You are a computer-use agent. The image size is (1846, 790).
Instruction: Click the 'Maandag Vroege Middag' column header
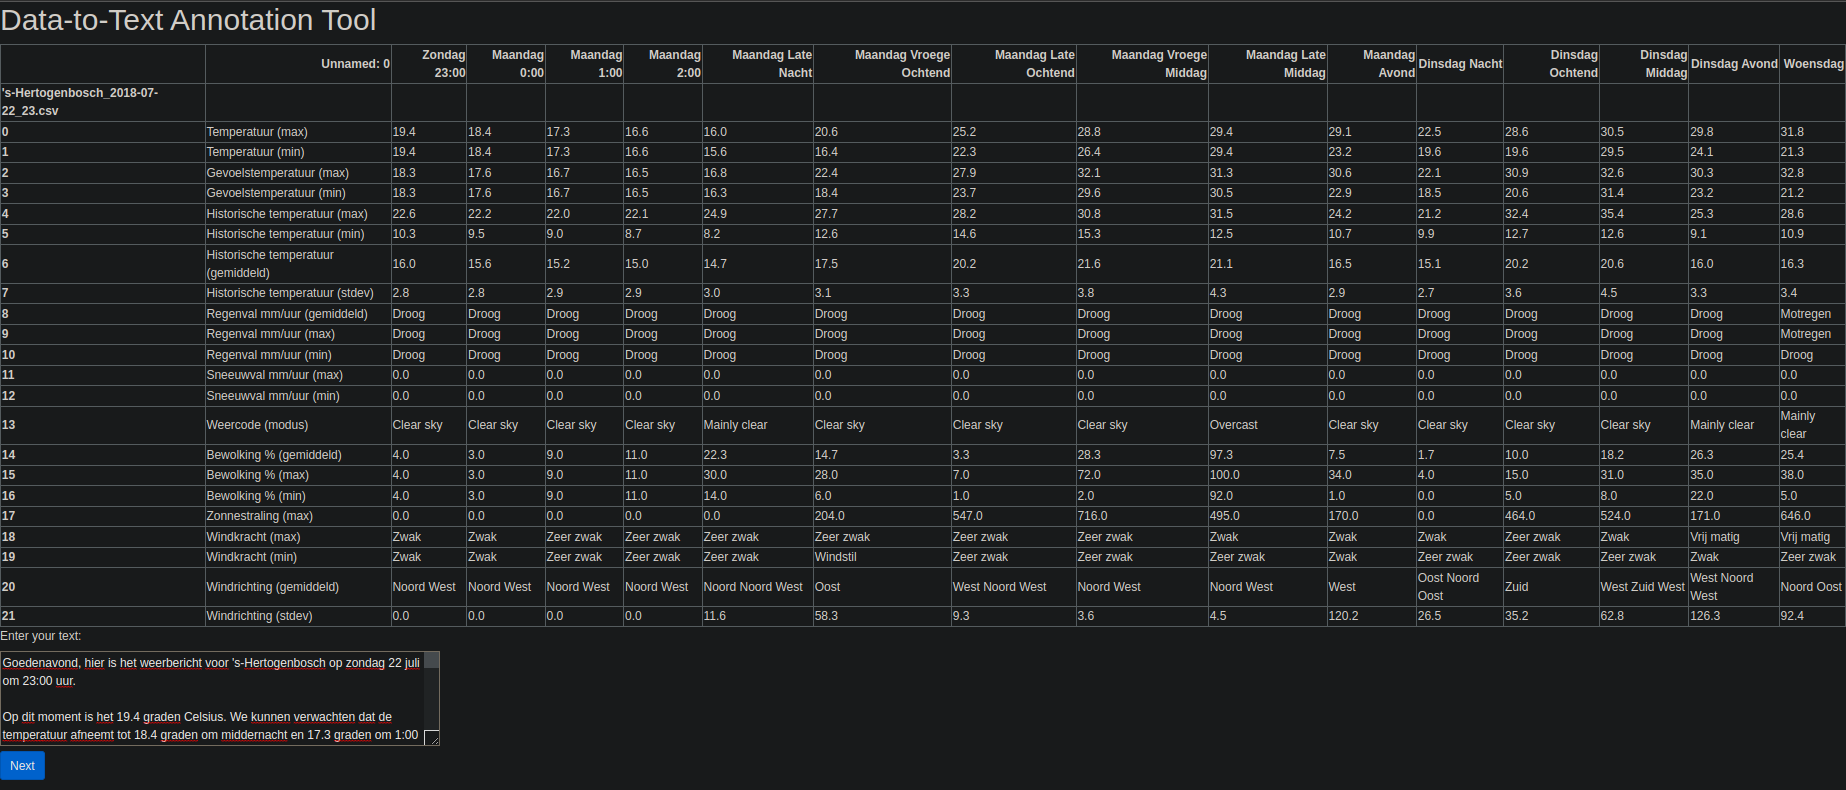(x=1159, y=64)
